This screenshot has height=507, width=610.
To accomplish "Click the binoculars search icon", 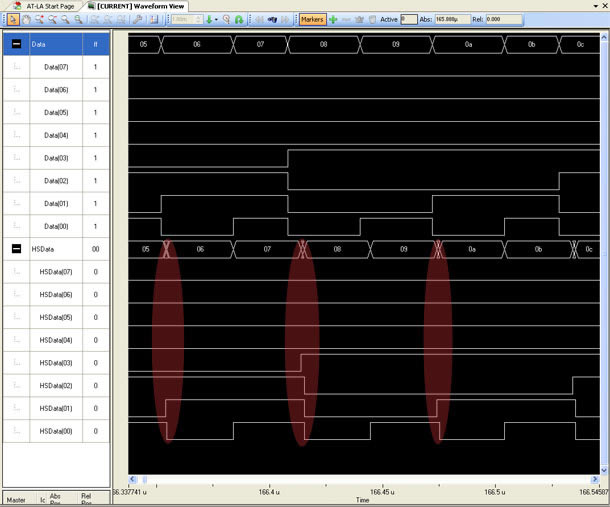I will [271, 19].
